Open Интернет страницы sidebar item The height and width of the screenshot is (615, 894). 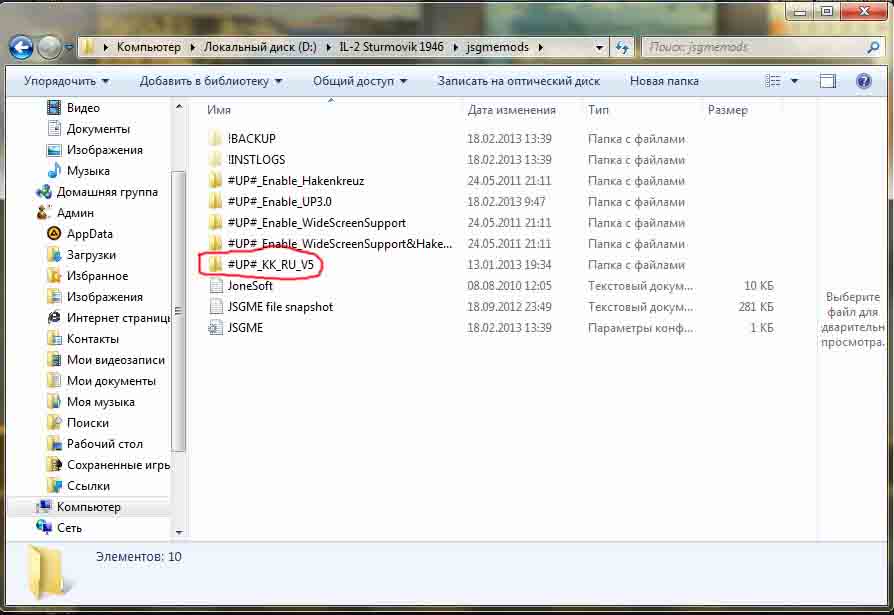[x=118, y=318]
